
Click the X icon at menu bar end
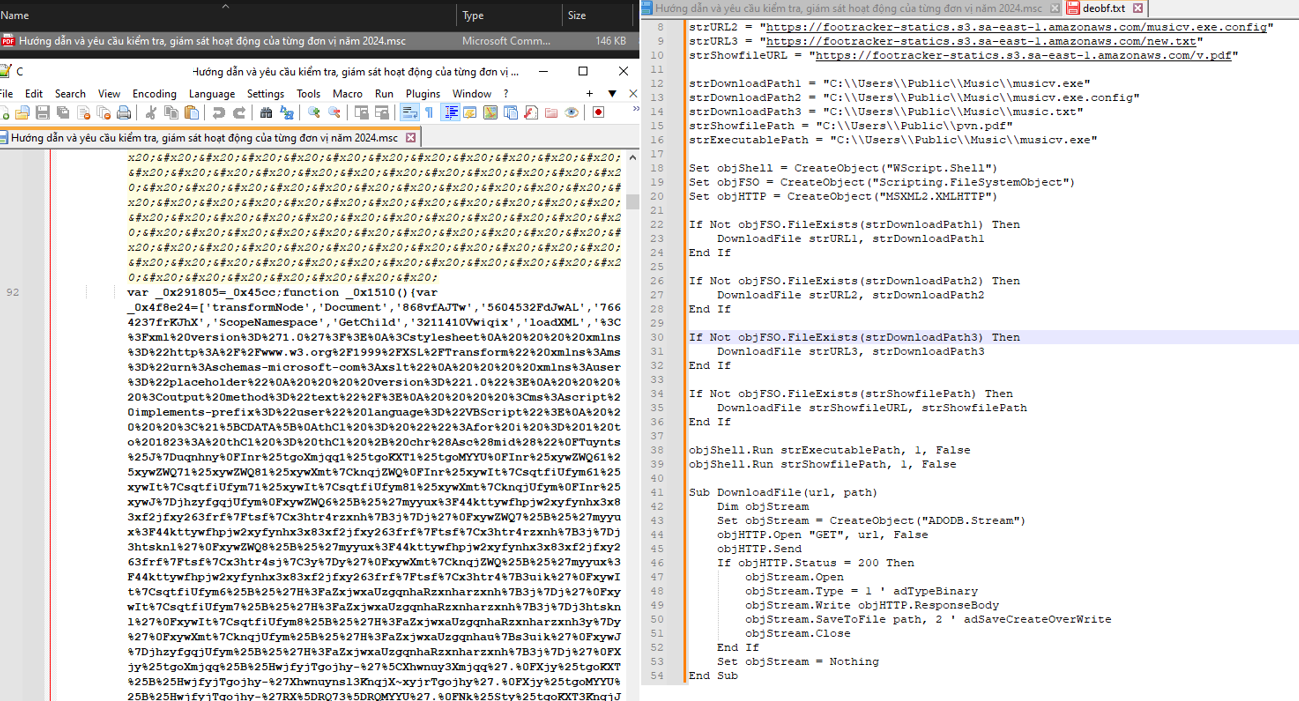coord(633,93)
